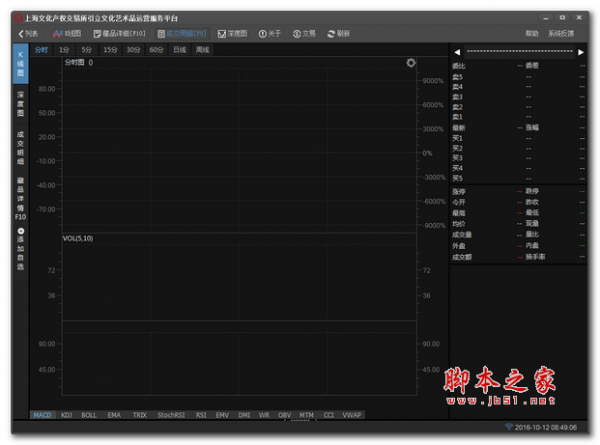
Task: Click the 成交量 volume label
Action: (462, 235)
